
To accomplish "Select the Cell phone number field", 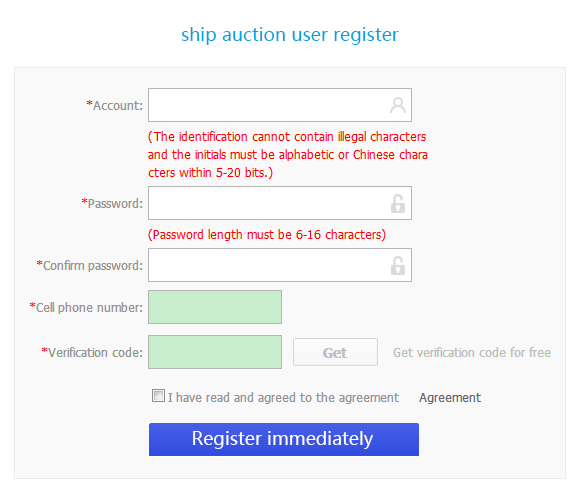I will (x=215, y=307).
